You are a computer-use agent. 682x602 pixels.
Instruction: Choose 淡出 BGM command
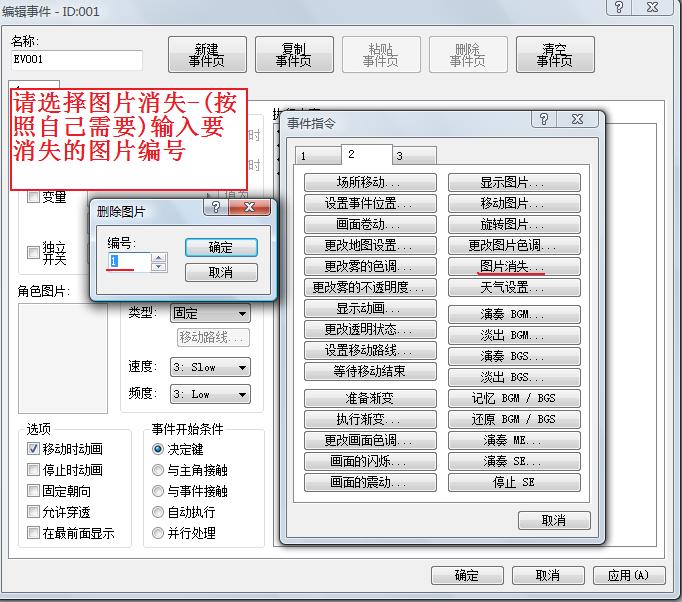tap(514, 335)
